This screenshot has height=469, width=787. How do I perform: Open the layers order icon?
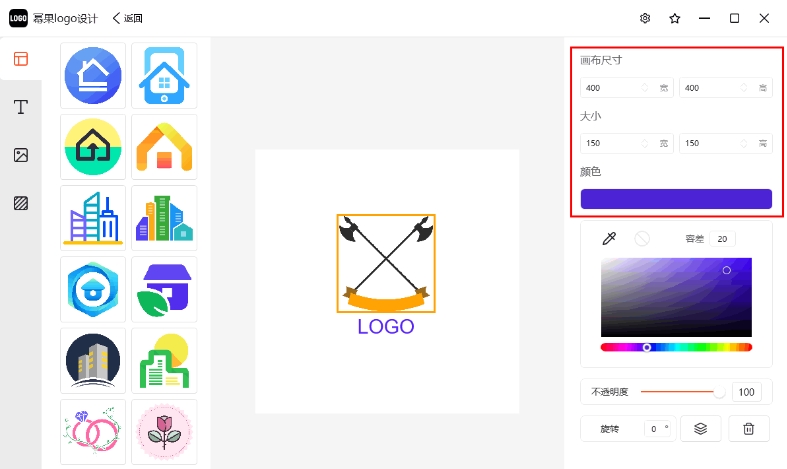point(701,429)
